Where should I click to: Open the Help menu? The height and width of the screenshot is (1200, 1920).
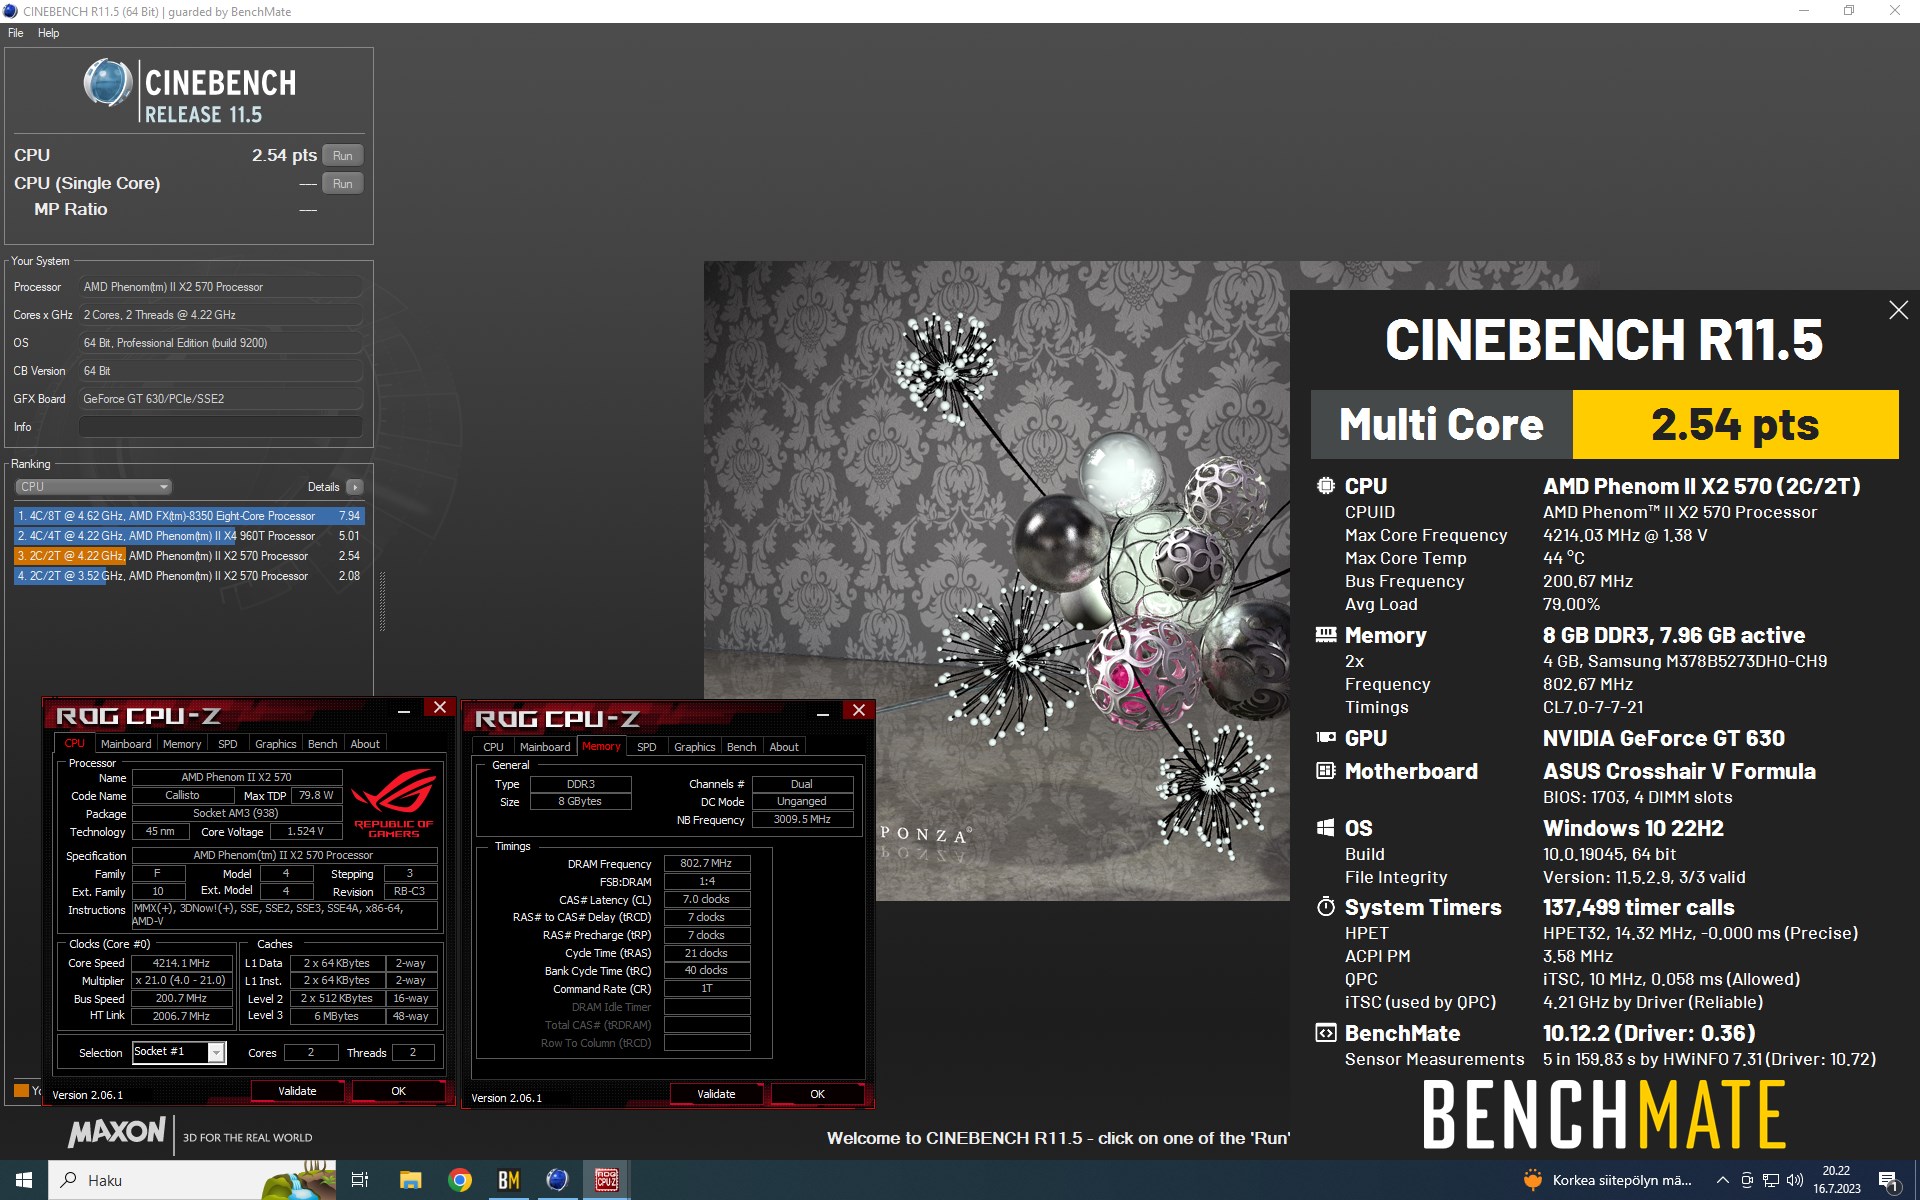(x=48, y=33)
